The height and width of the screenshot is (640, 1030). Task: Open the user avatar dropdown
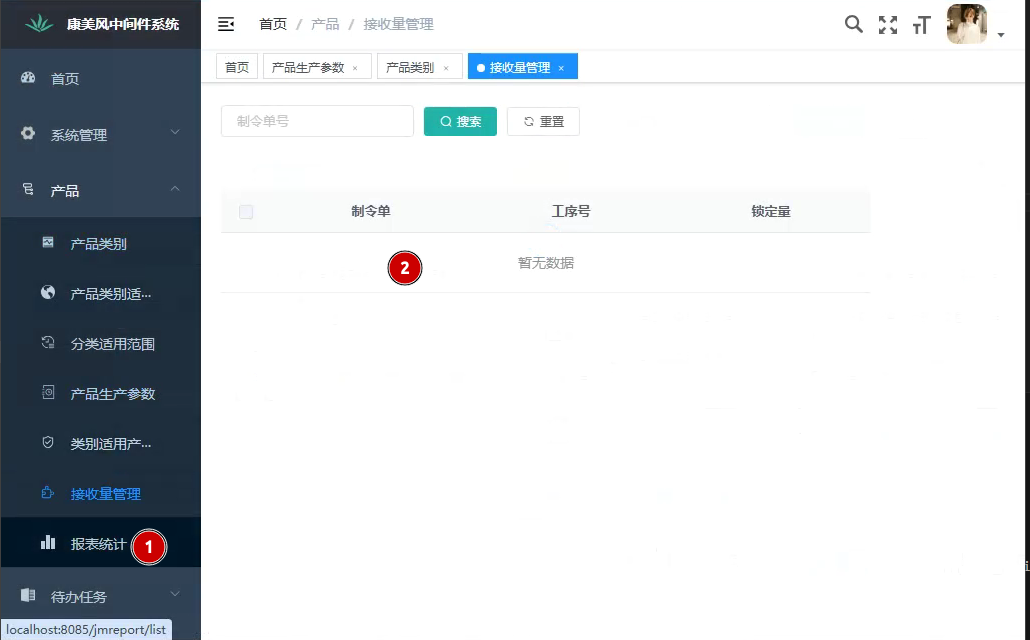click(975, 25)
